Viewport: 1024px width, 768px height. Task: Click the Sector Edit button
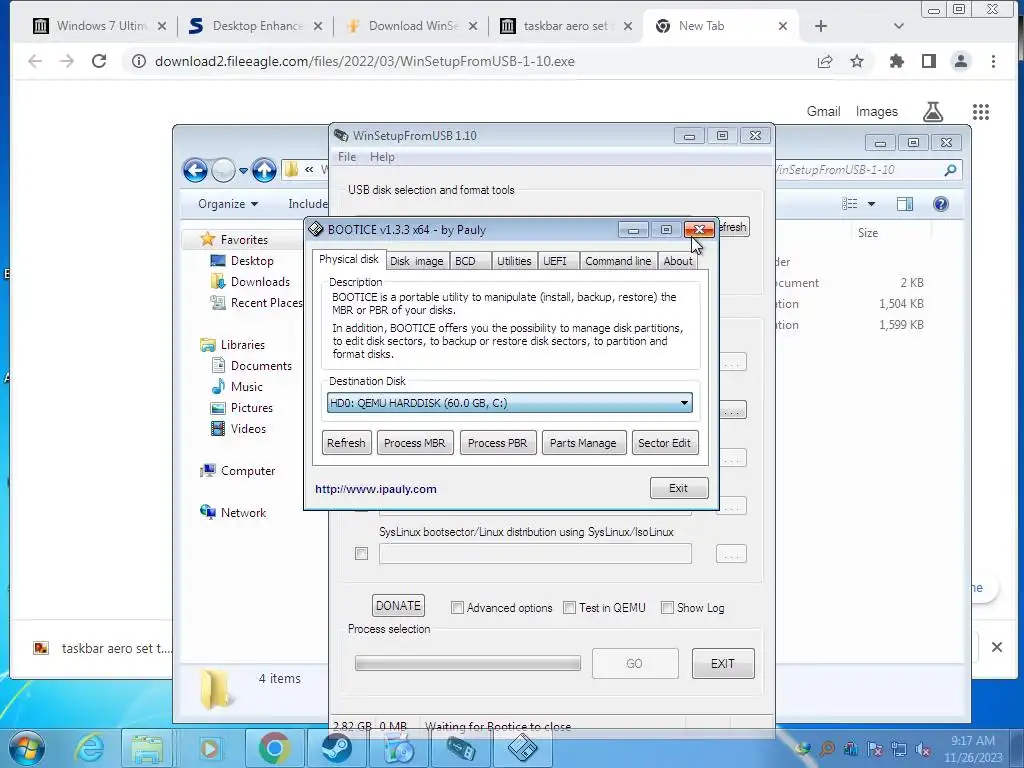coord(665,443)
